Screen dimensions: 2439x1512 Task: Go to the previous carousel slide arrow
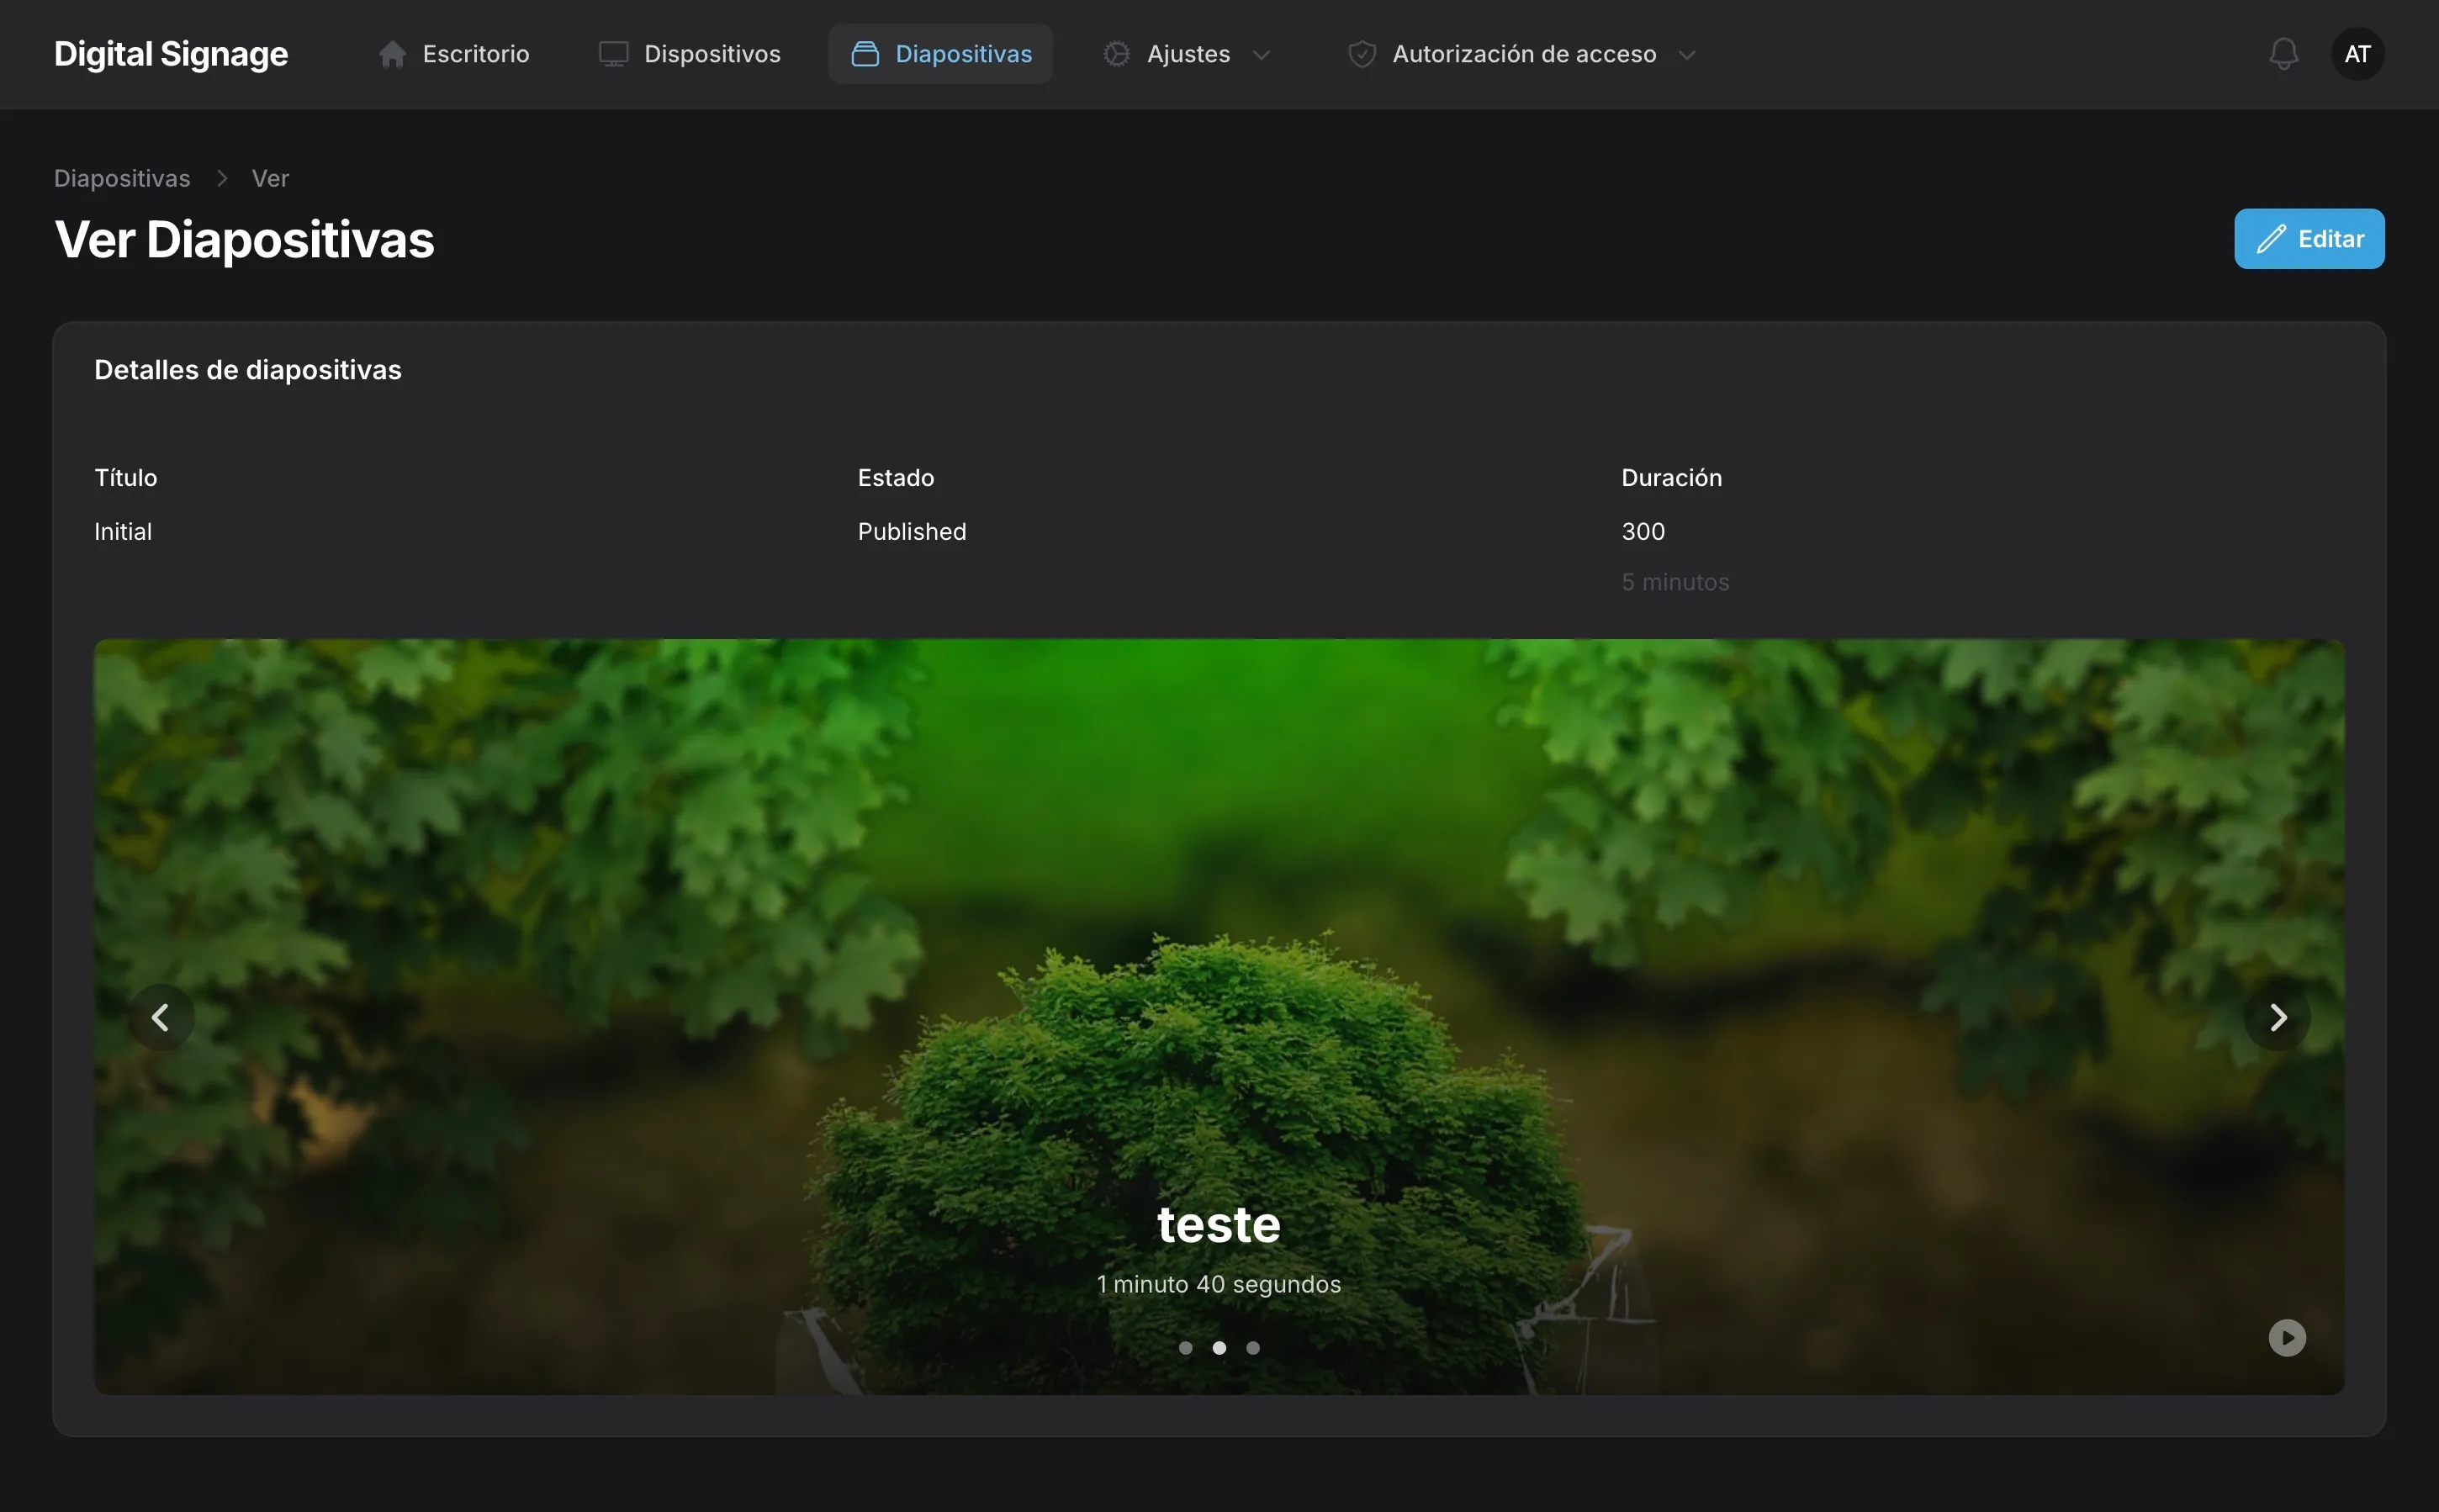[x=161, y=1017]
